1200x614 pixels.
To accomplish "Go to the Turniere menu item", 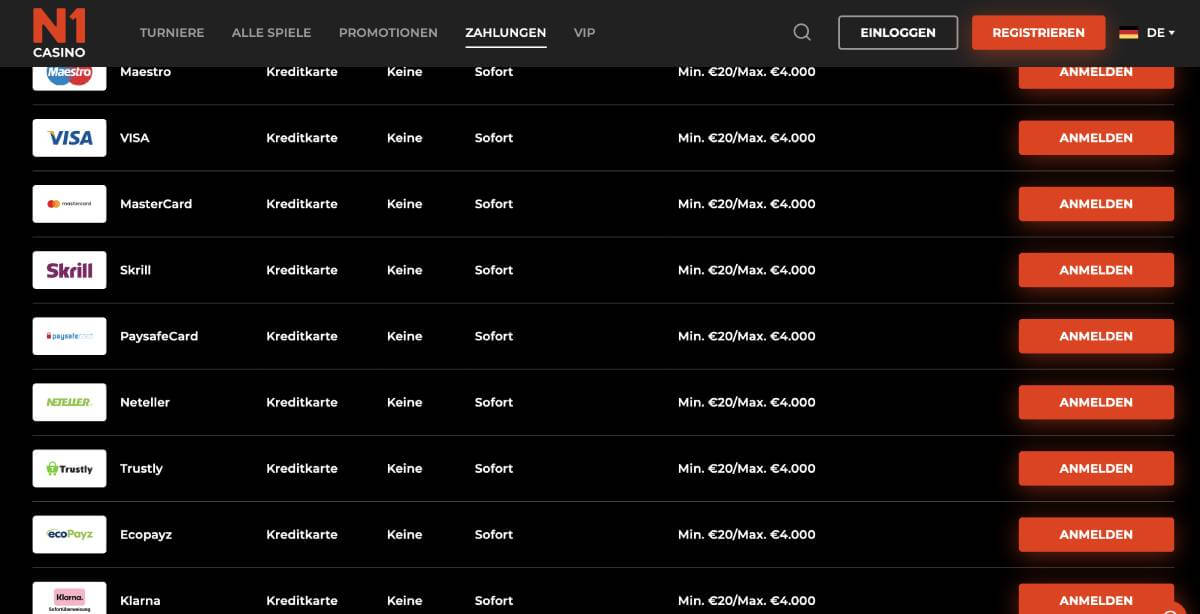I will tap(172, 33).
